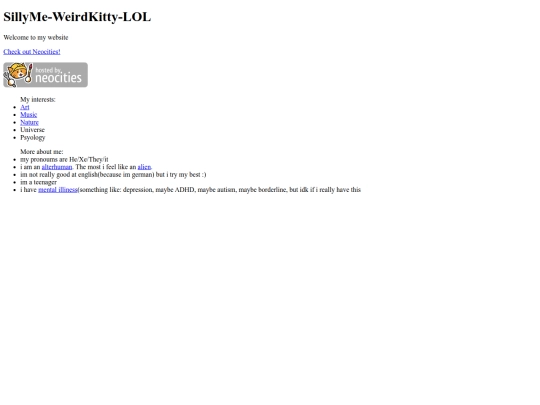The width and height of the screenshot is (540, 405).
Task: Follow the Nature interest link
Action: 29,122
